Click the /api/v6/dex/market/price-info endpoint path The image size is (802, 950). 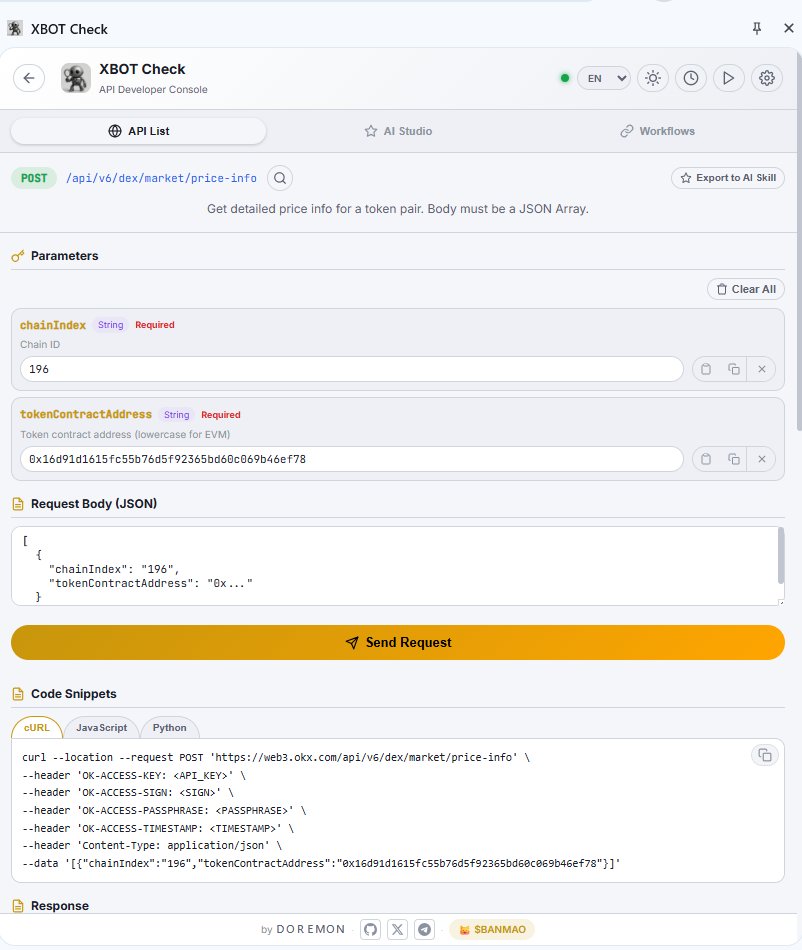click(x=161, y=178)
